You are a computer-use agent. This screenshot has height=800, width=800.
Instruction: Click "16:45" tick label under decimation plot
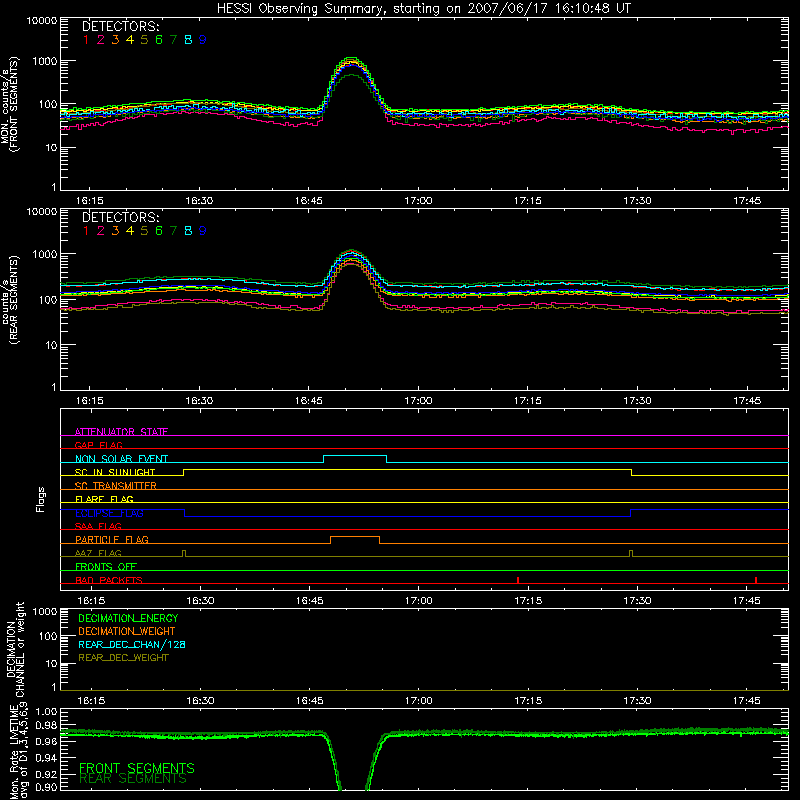pyautogui.click(x=309, y=701)
